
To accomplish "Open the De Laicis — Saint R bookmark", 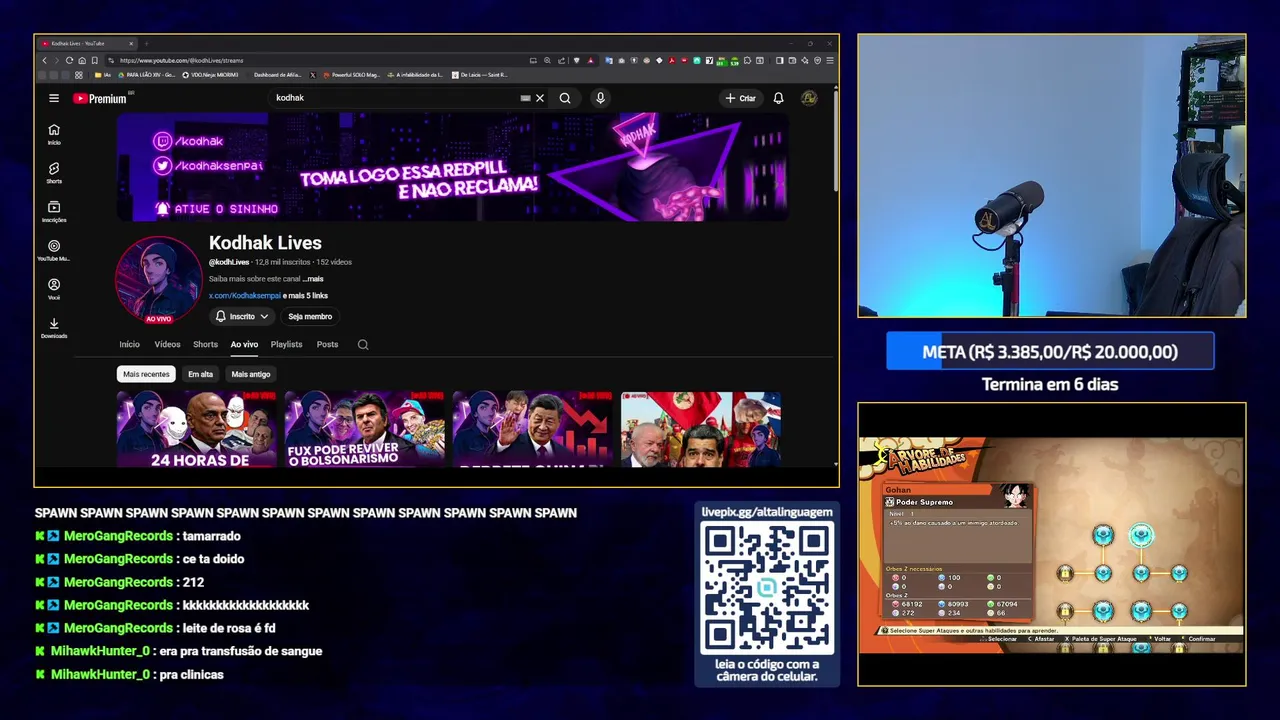I will 479,75.
